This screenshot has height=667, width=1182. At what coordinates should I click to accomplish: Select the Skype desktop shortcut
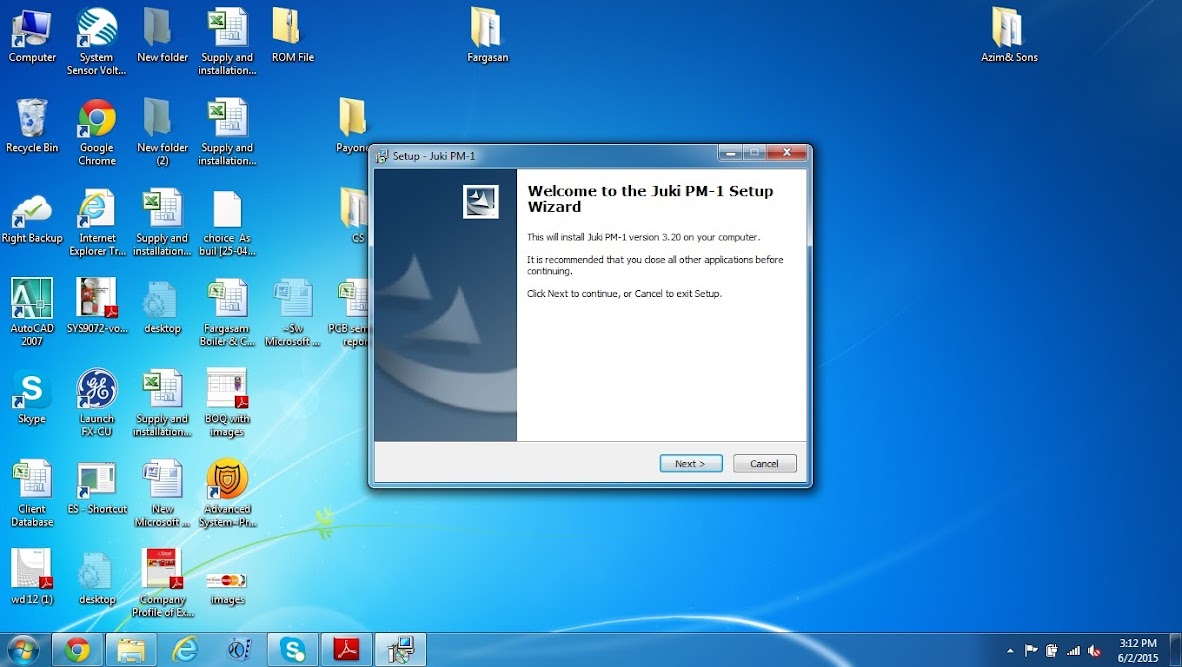point(32,397)
